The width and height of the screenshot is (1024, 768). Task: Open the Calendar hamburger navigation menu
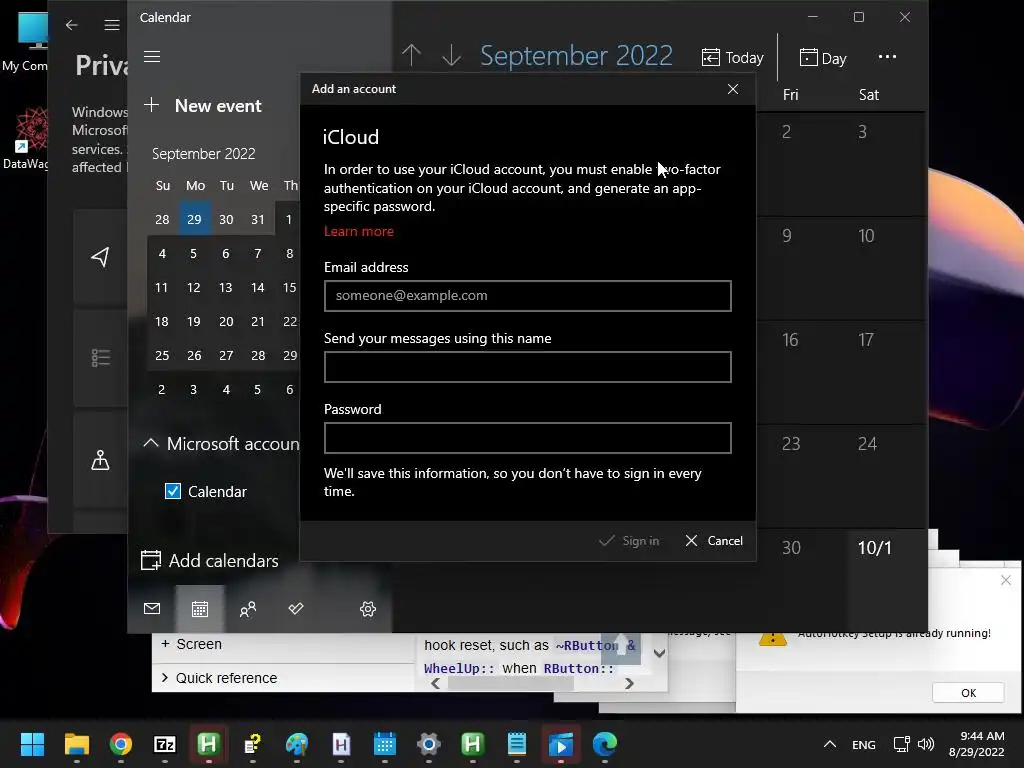click(x=152, y=57)
